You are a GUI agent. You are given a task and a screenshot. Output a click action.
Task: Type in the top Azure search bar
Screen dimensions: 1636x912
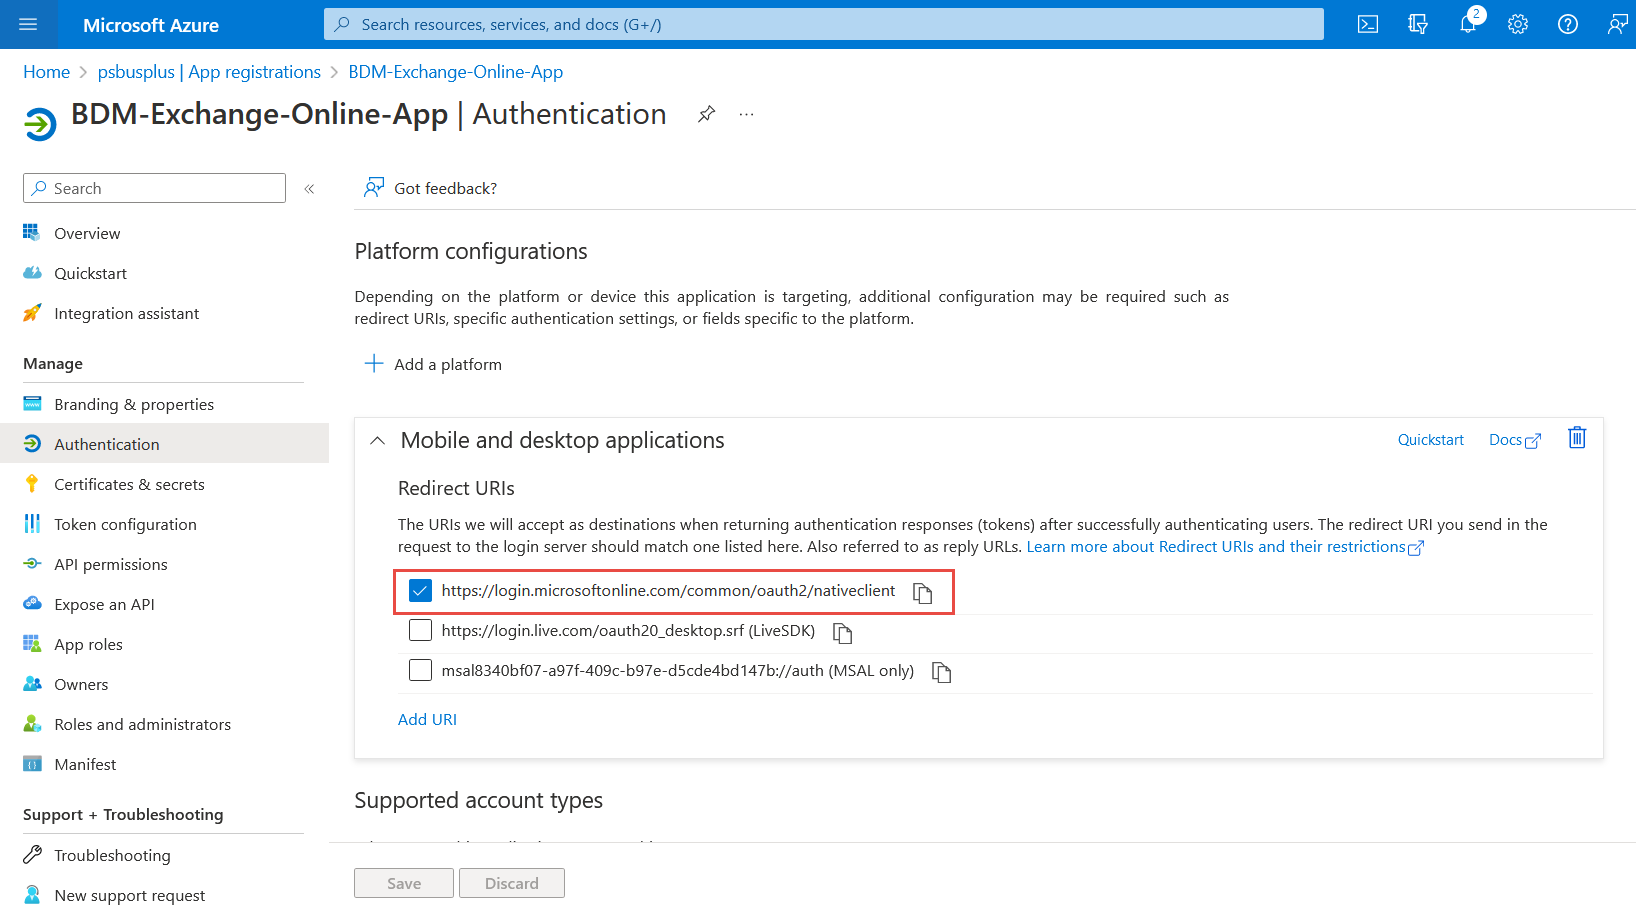tap(823, 25)
